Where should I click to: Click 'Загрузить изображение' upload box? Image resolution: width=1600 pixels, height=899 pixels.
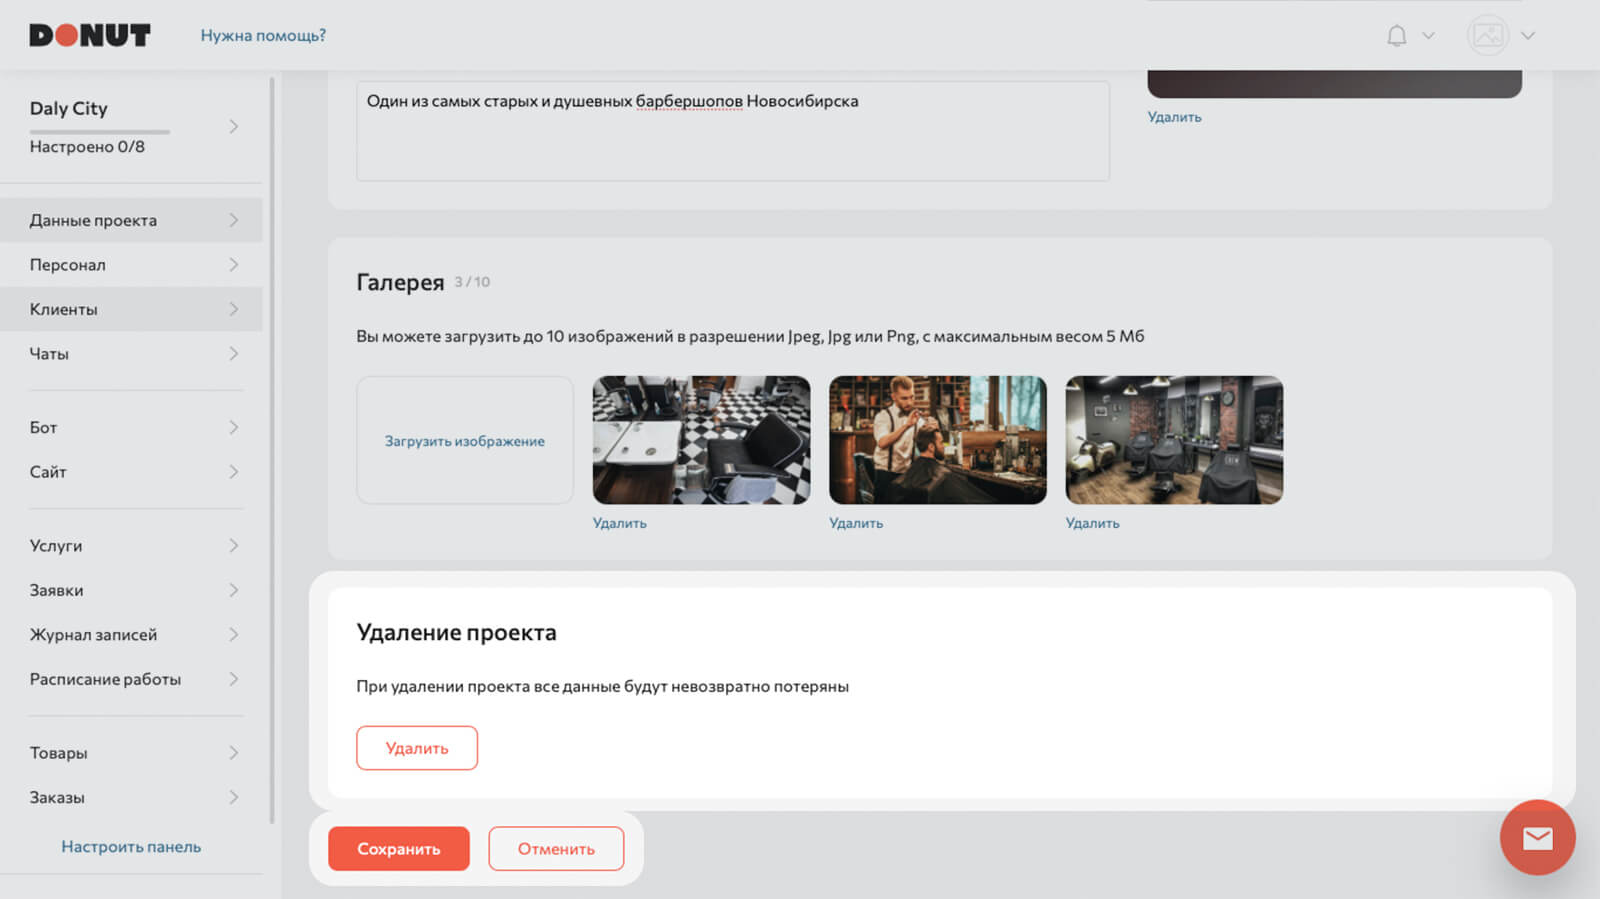(465, 440)
